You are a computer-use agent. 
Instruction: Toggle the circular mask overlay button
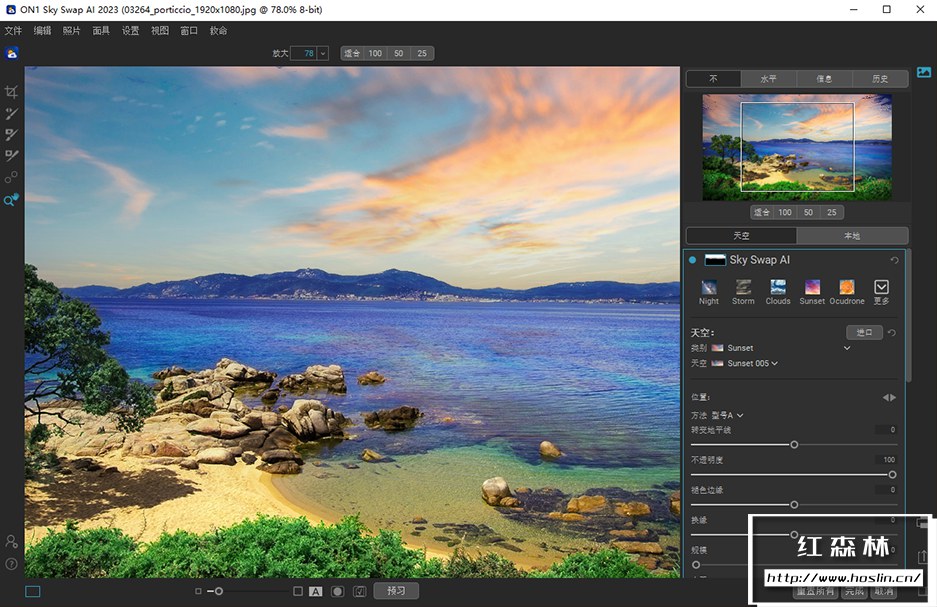point(338,591)
